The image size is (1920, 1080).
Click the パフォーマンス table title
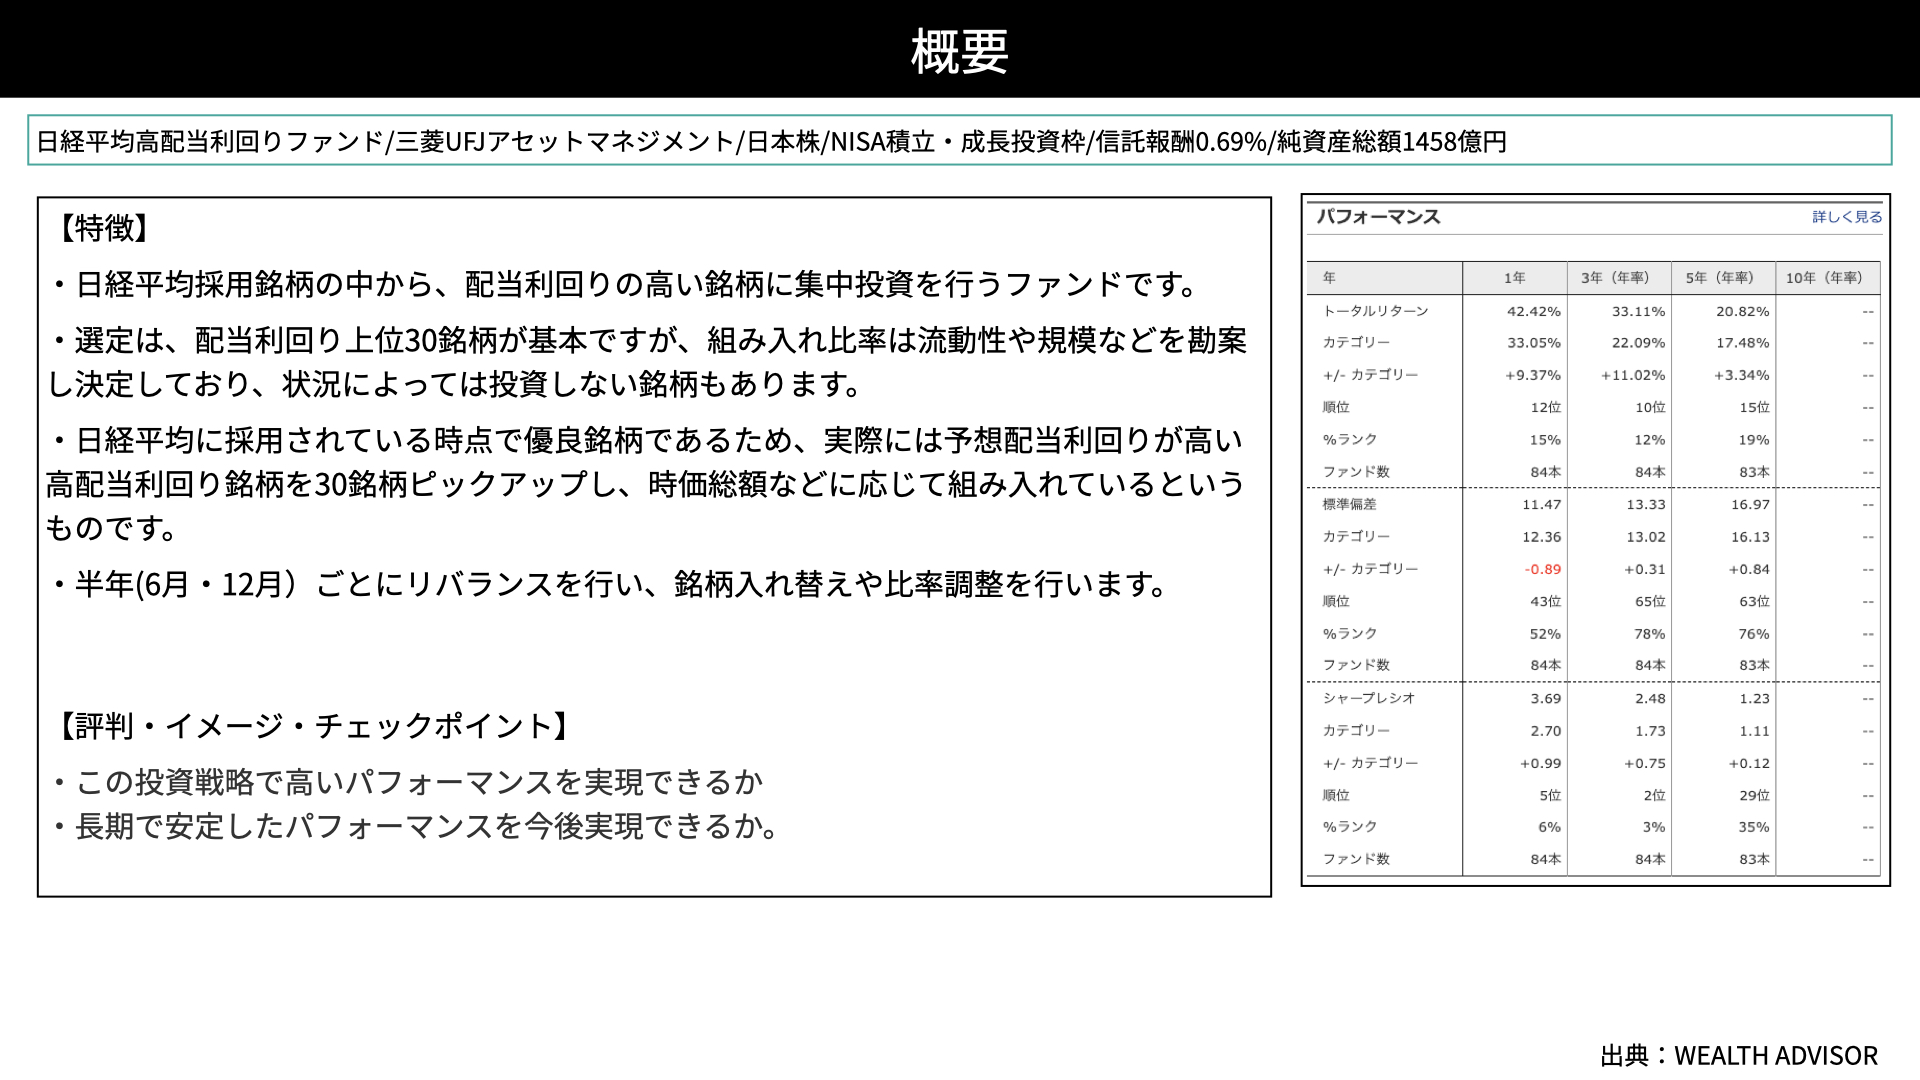pyautogui.click(x=1378, y=217)
